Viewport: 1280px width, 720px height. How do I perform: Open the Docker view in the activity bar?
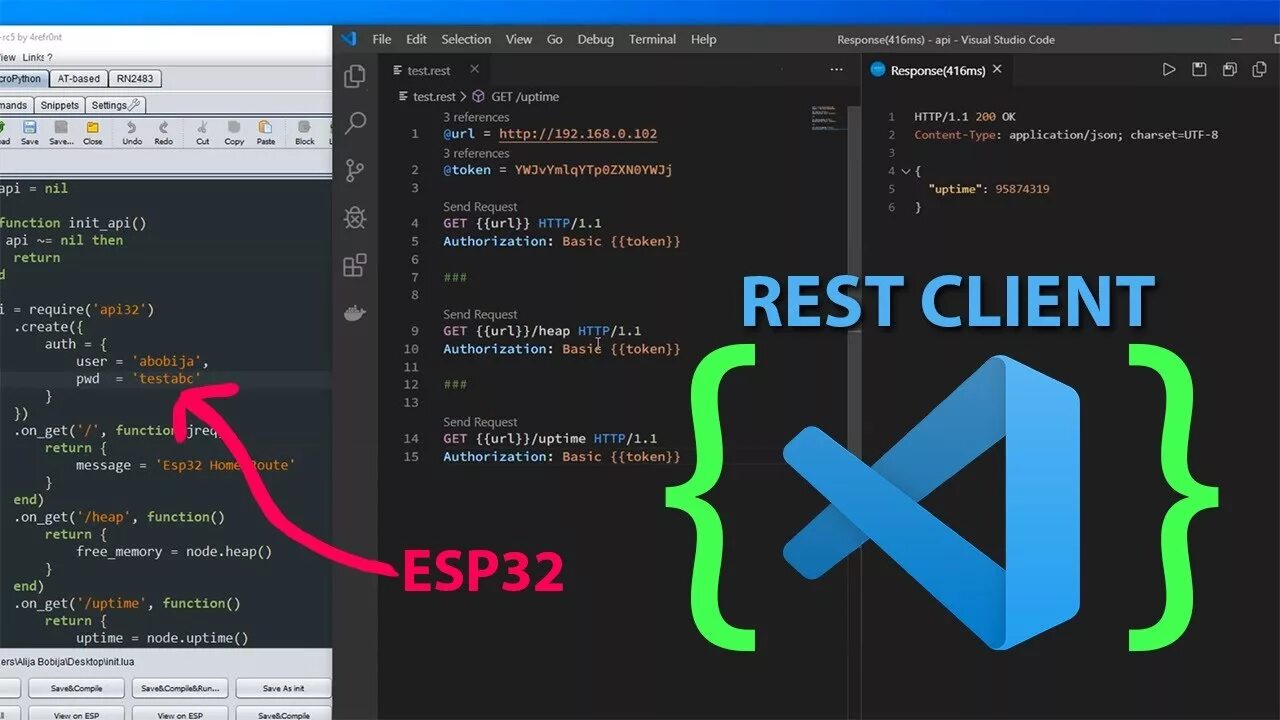coord(354,313)
